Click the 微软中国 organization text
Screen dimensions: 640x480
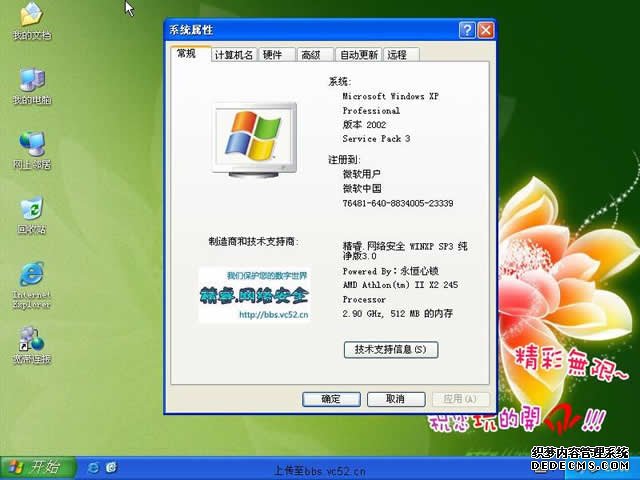(x=362, y=189)
